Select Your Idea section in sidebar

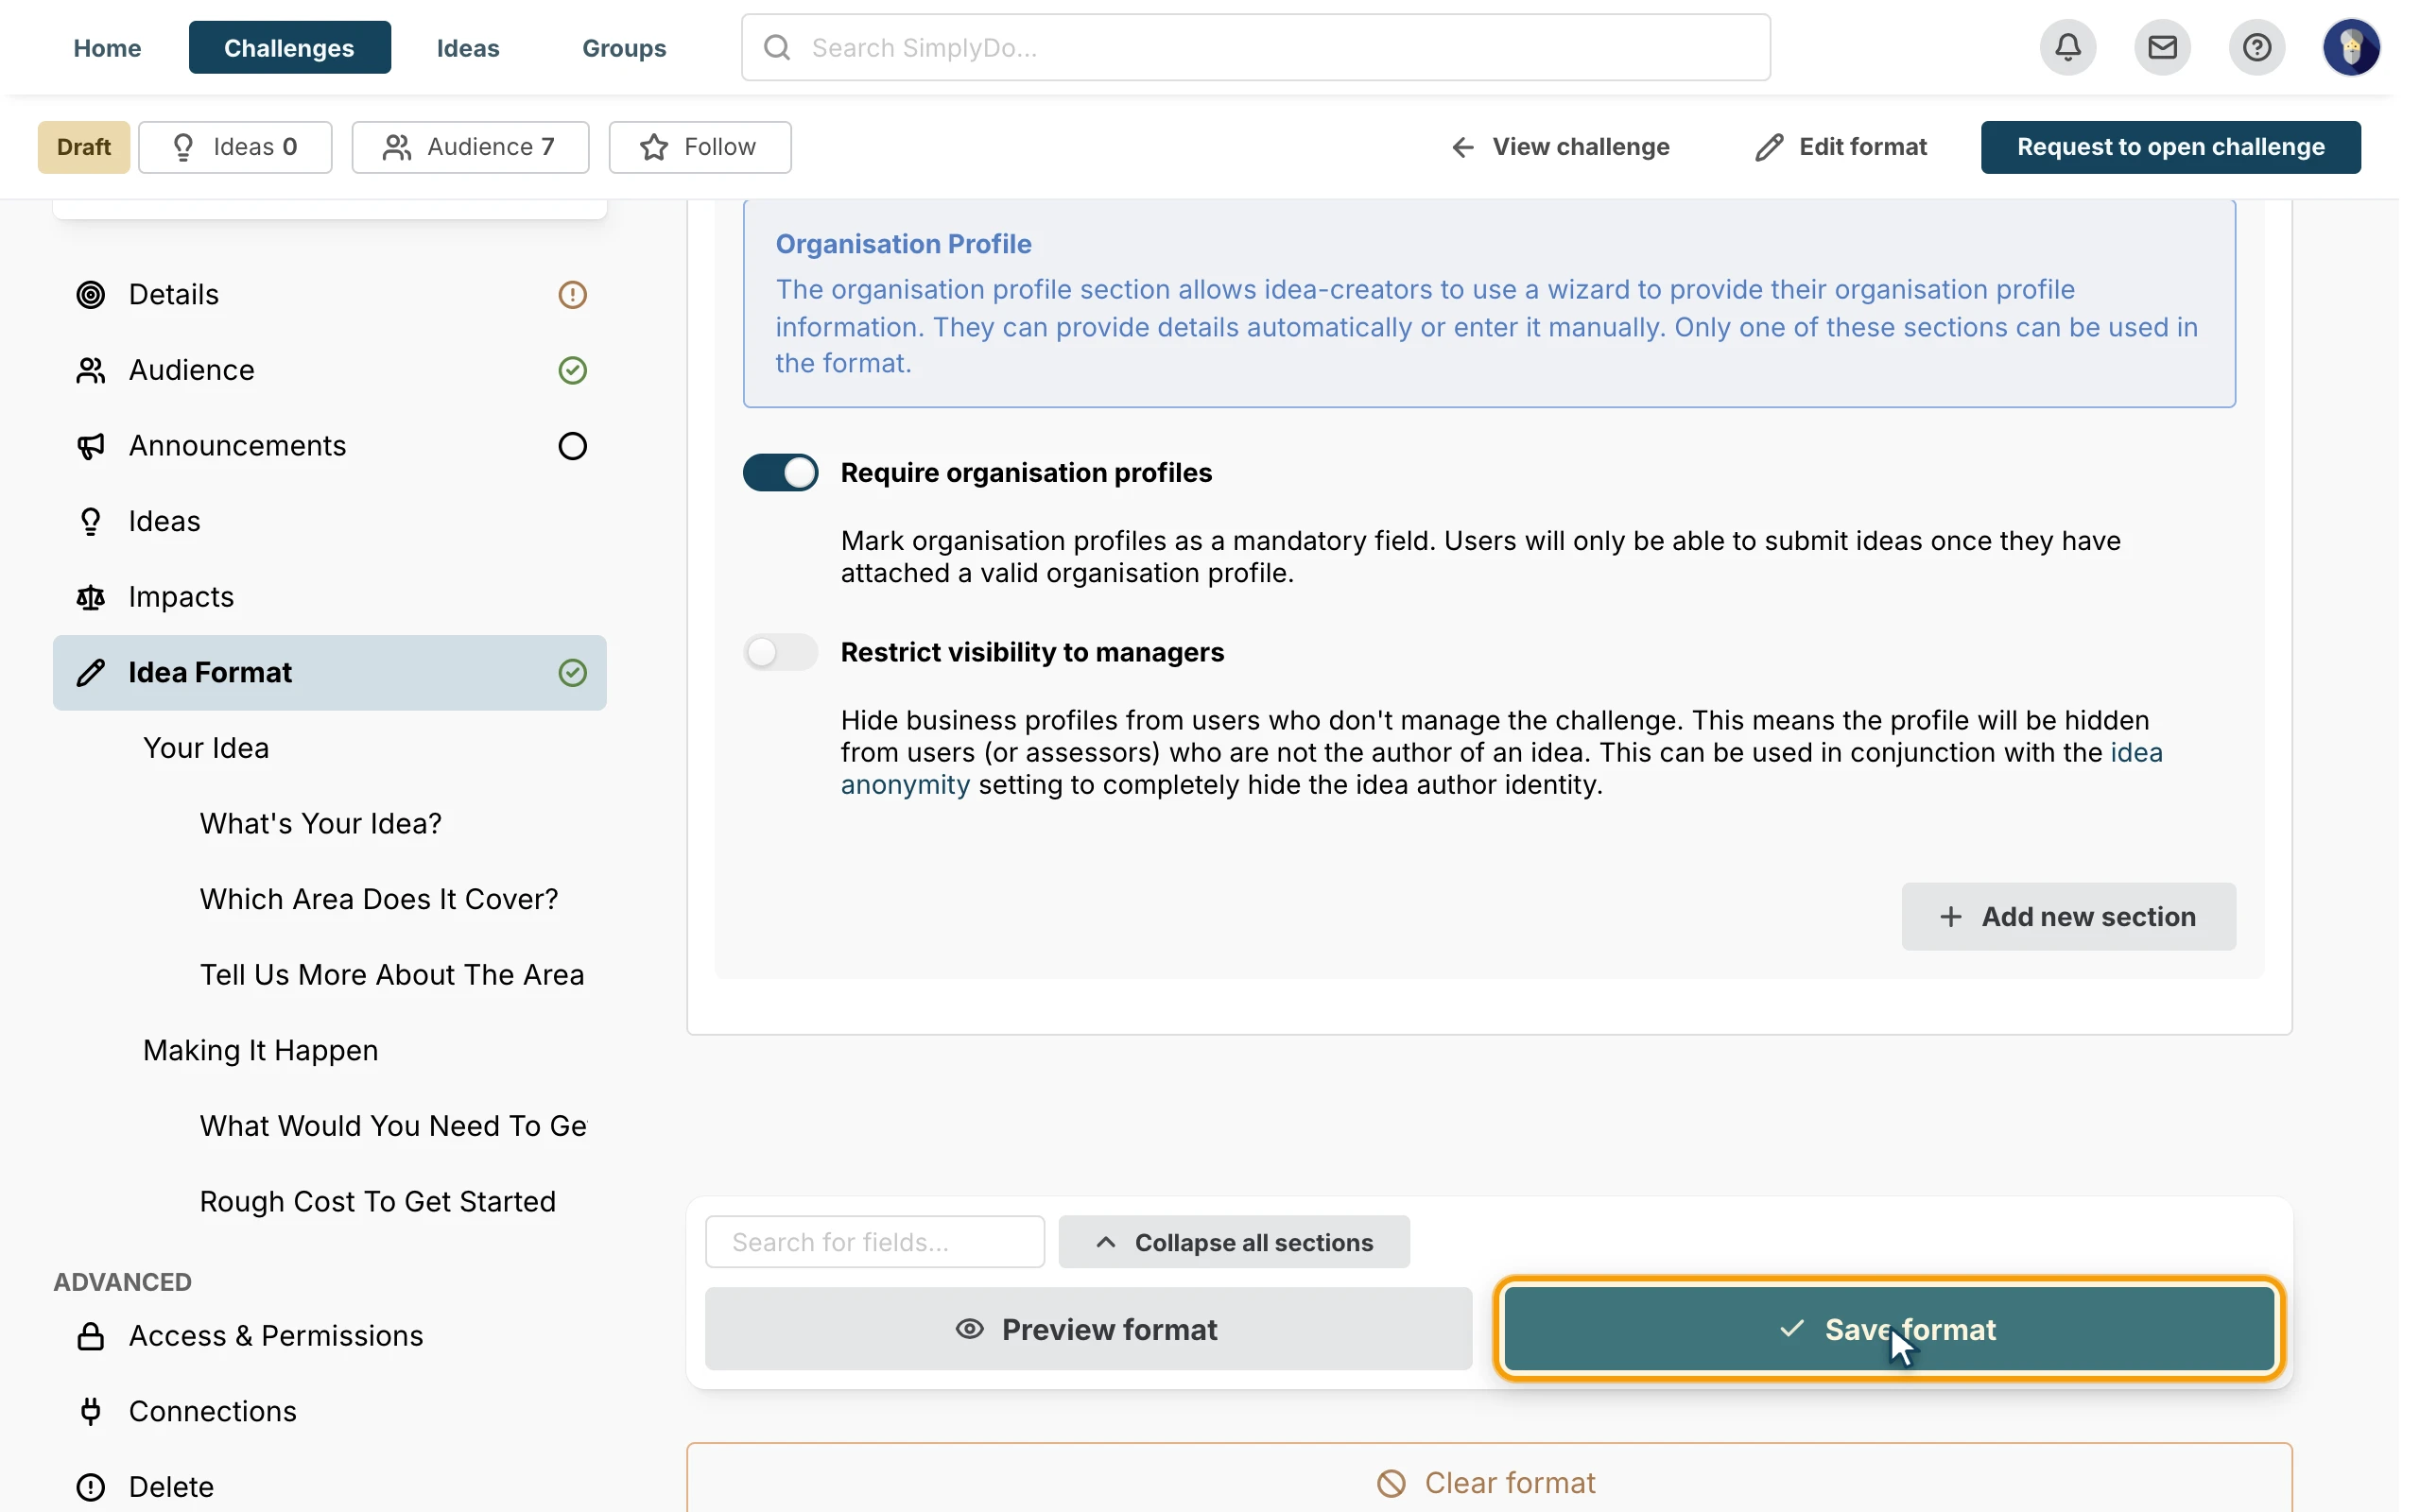click(206, 748)
